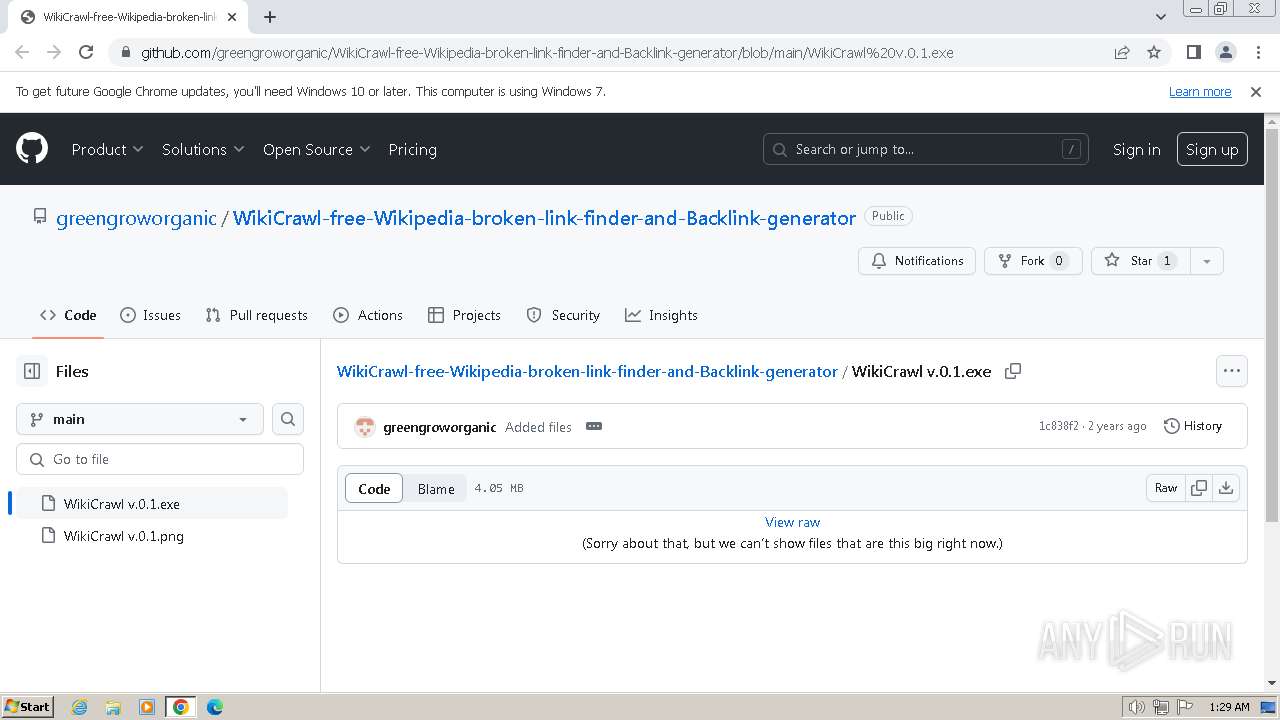Image resolution: width=1280 pixels, height=720 pixels.
Task: Bookmark this page with the star icon
Action: click(x=1154, y=52)
